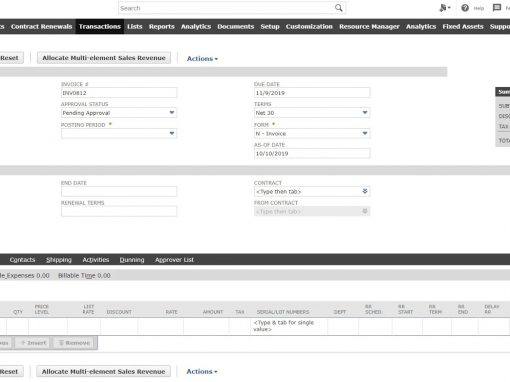Click bottom Allocate Multi-element Sales Revenue button

pyautogui.click(x=103, y=371)
